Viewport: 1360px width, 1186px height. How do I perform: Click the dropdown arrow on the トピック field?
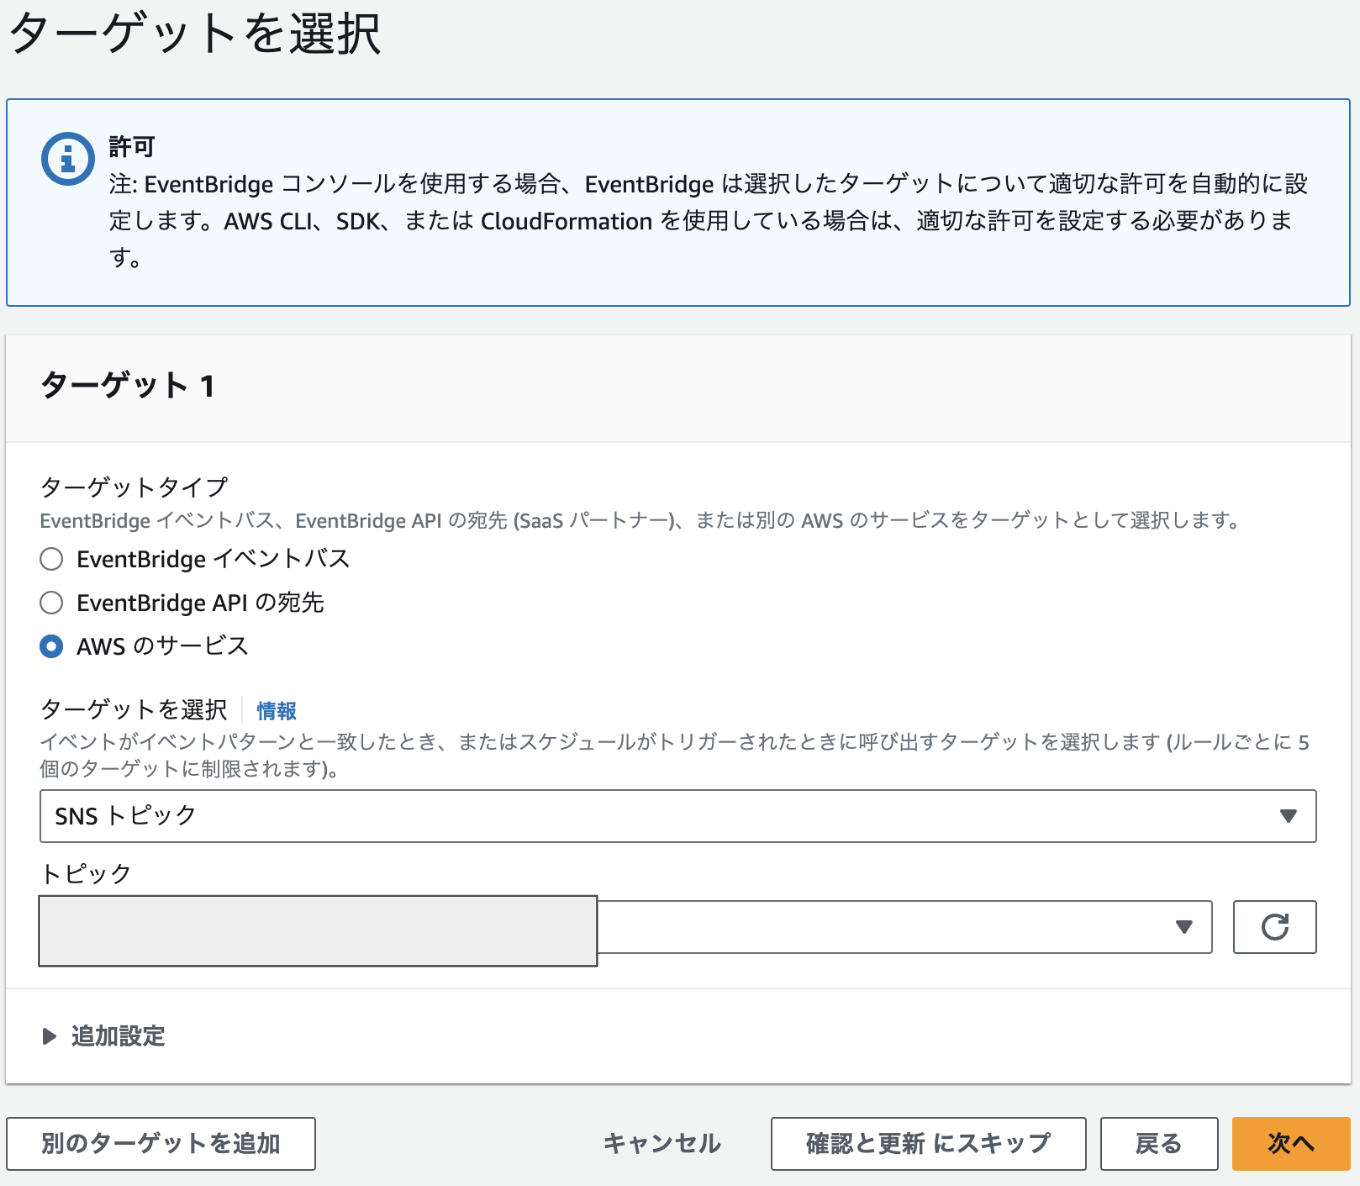pyautogui.click(x=1184, y=928)
